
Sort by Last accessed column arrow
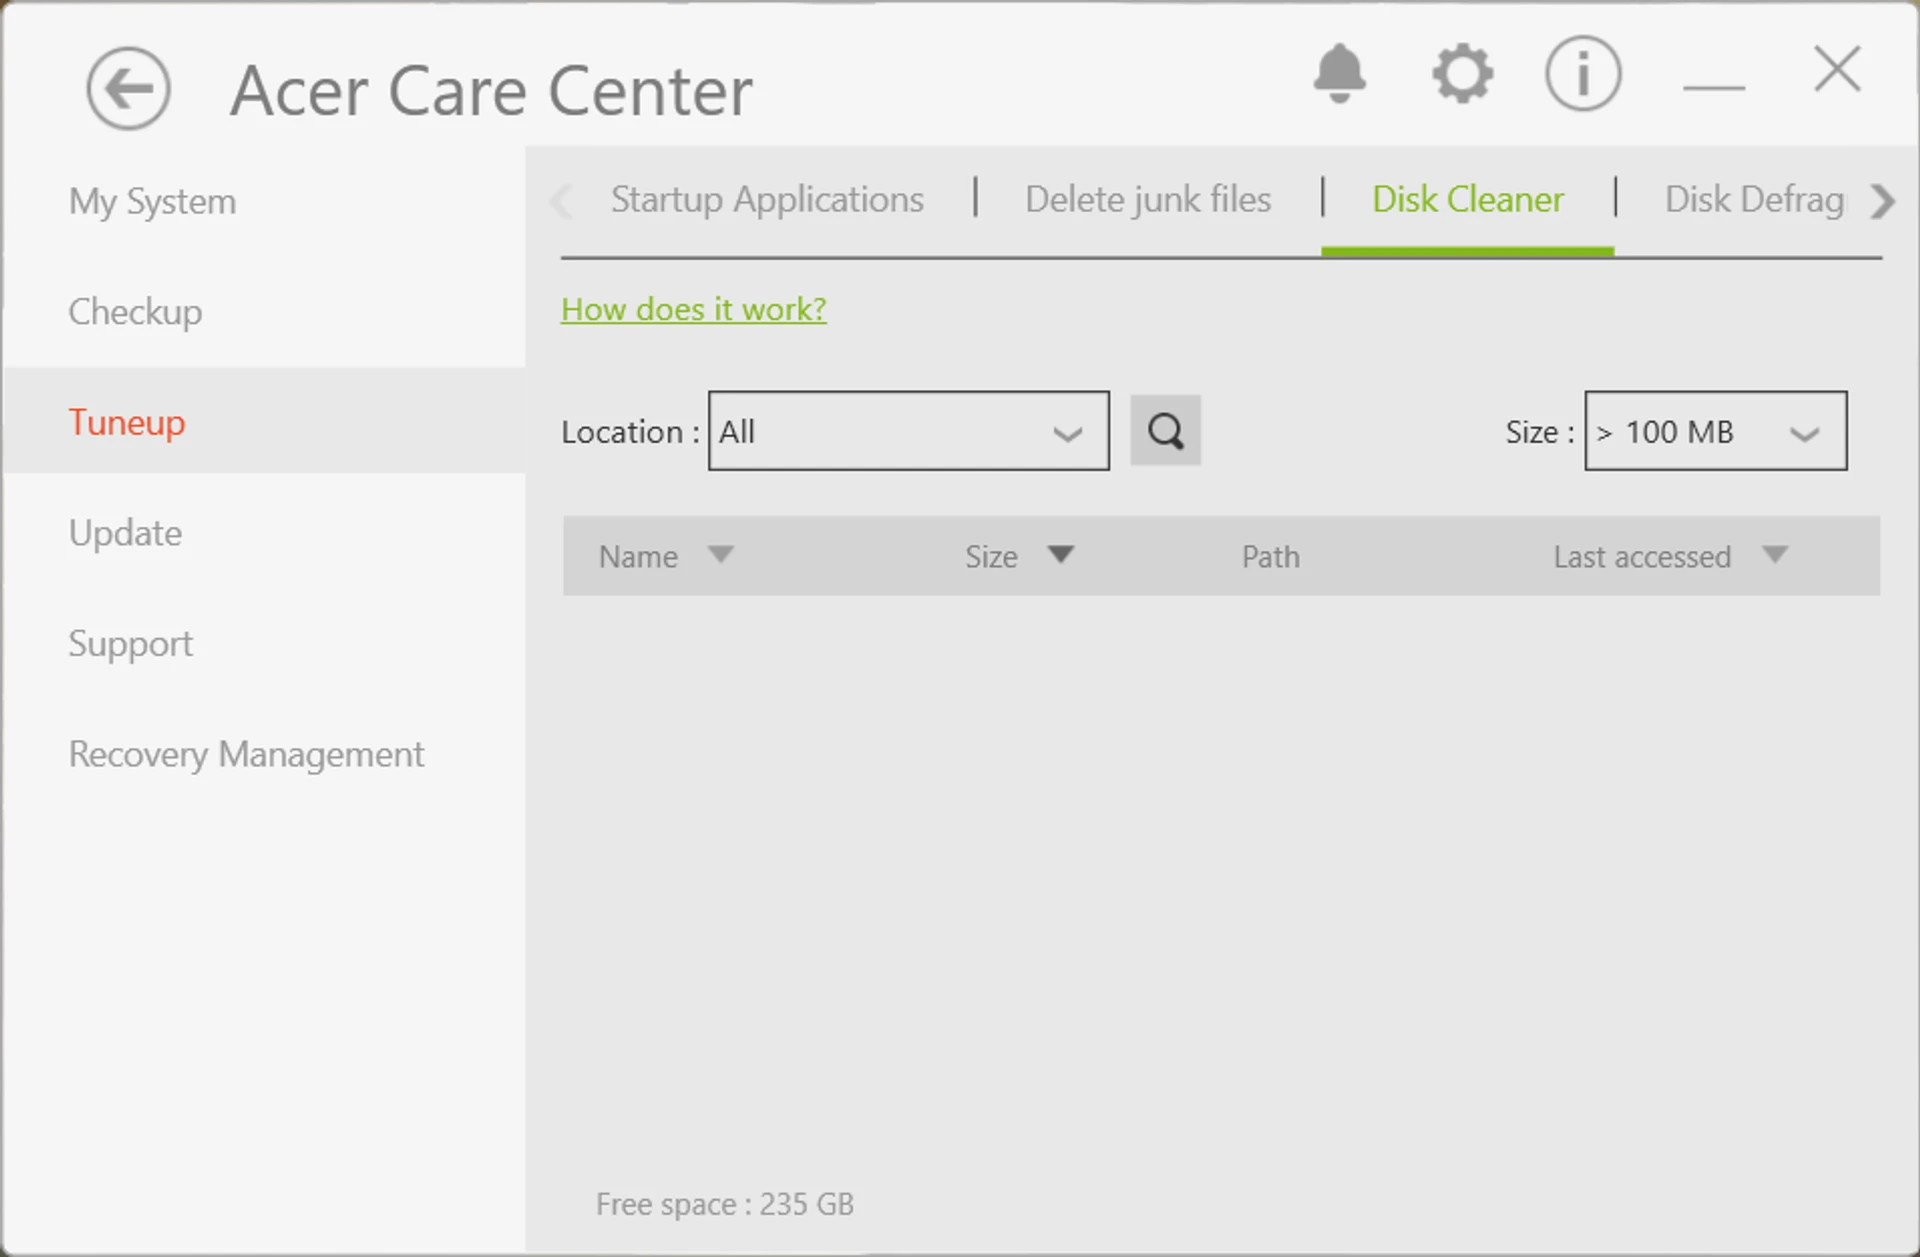tap(1774, 554)
